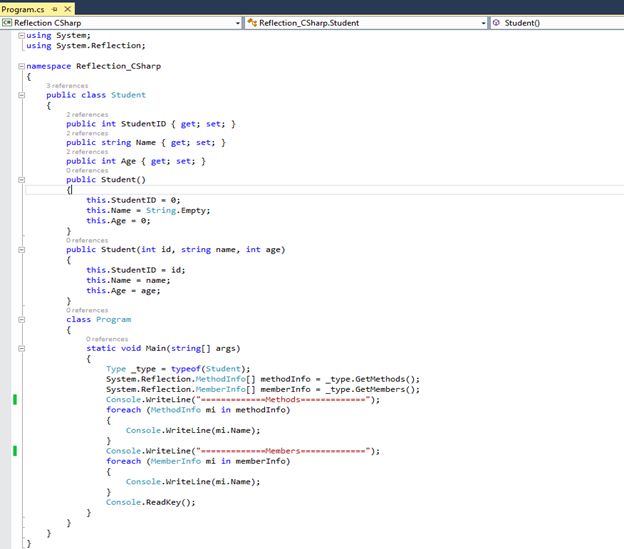Collapse the using directives block
The image size is (624, 549).
[x=21, y=35]
